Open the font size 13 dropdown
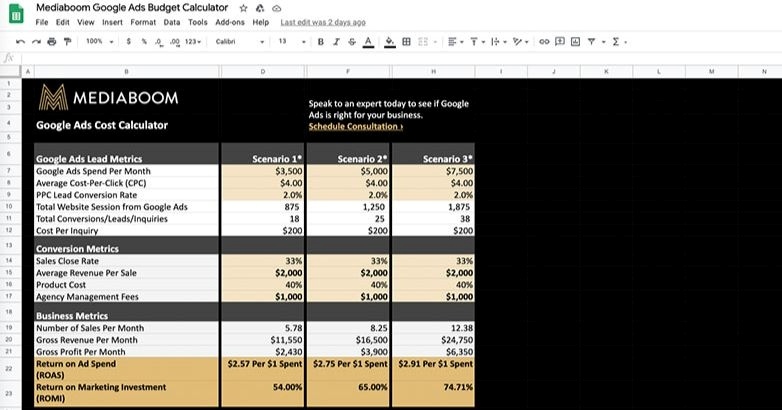 point(292,42)
